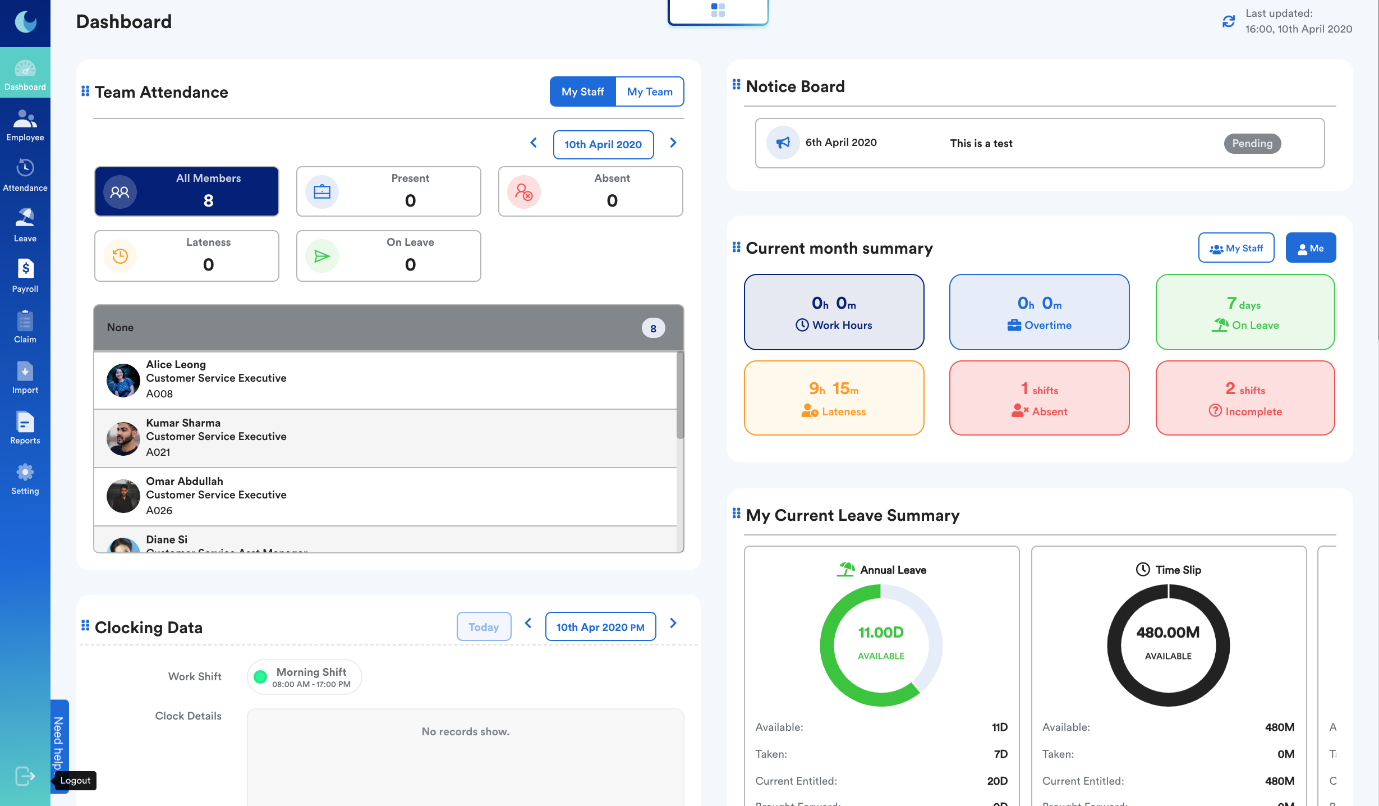Click the app moon logo
This screenshot has height=806, width=1379.
click(25, 21)
